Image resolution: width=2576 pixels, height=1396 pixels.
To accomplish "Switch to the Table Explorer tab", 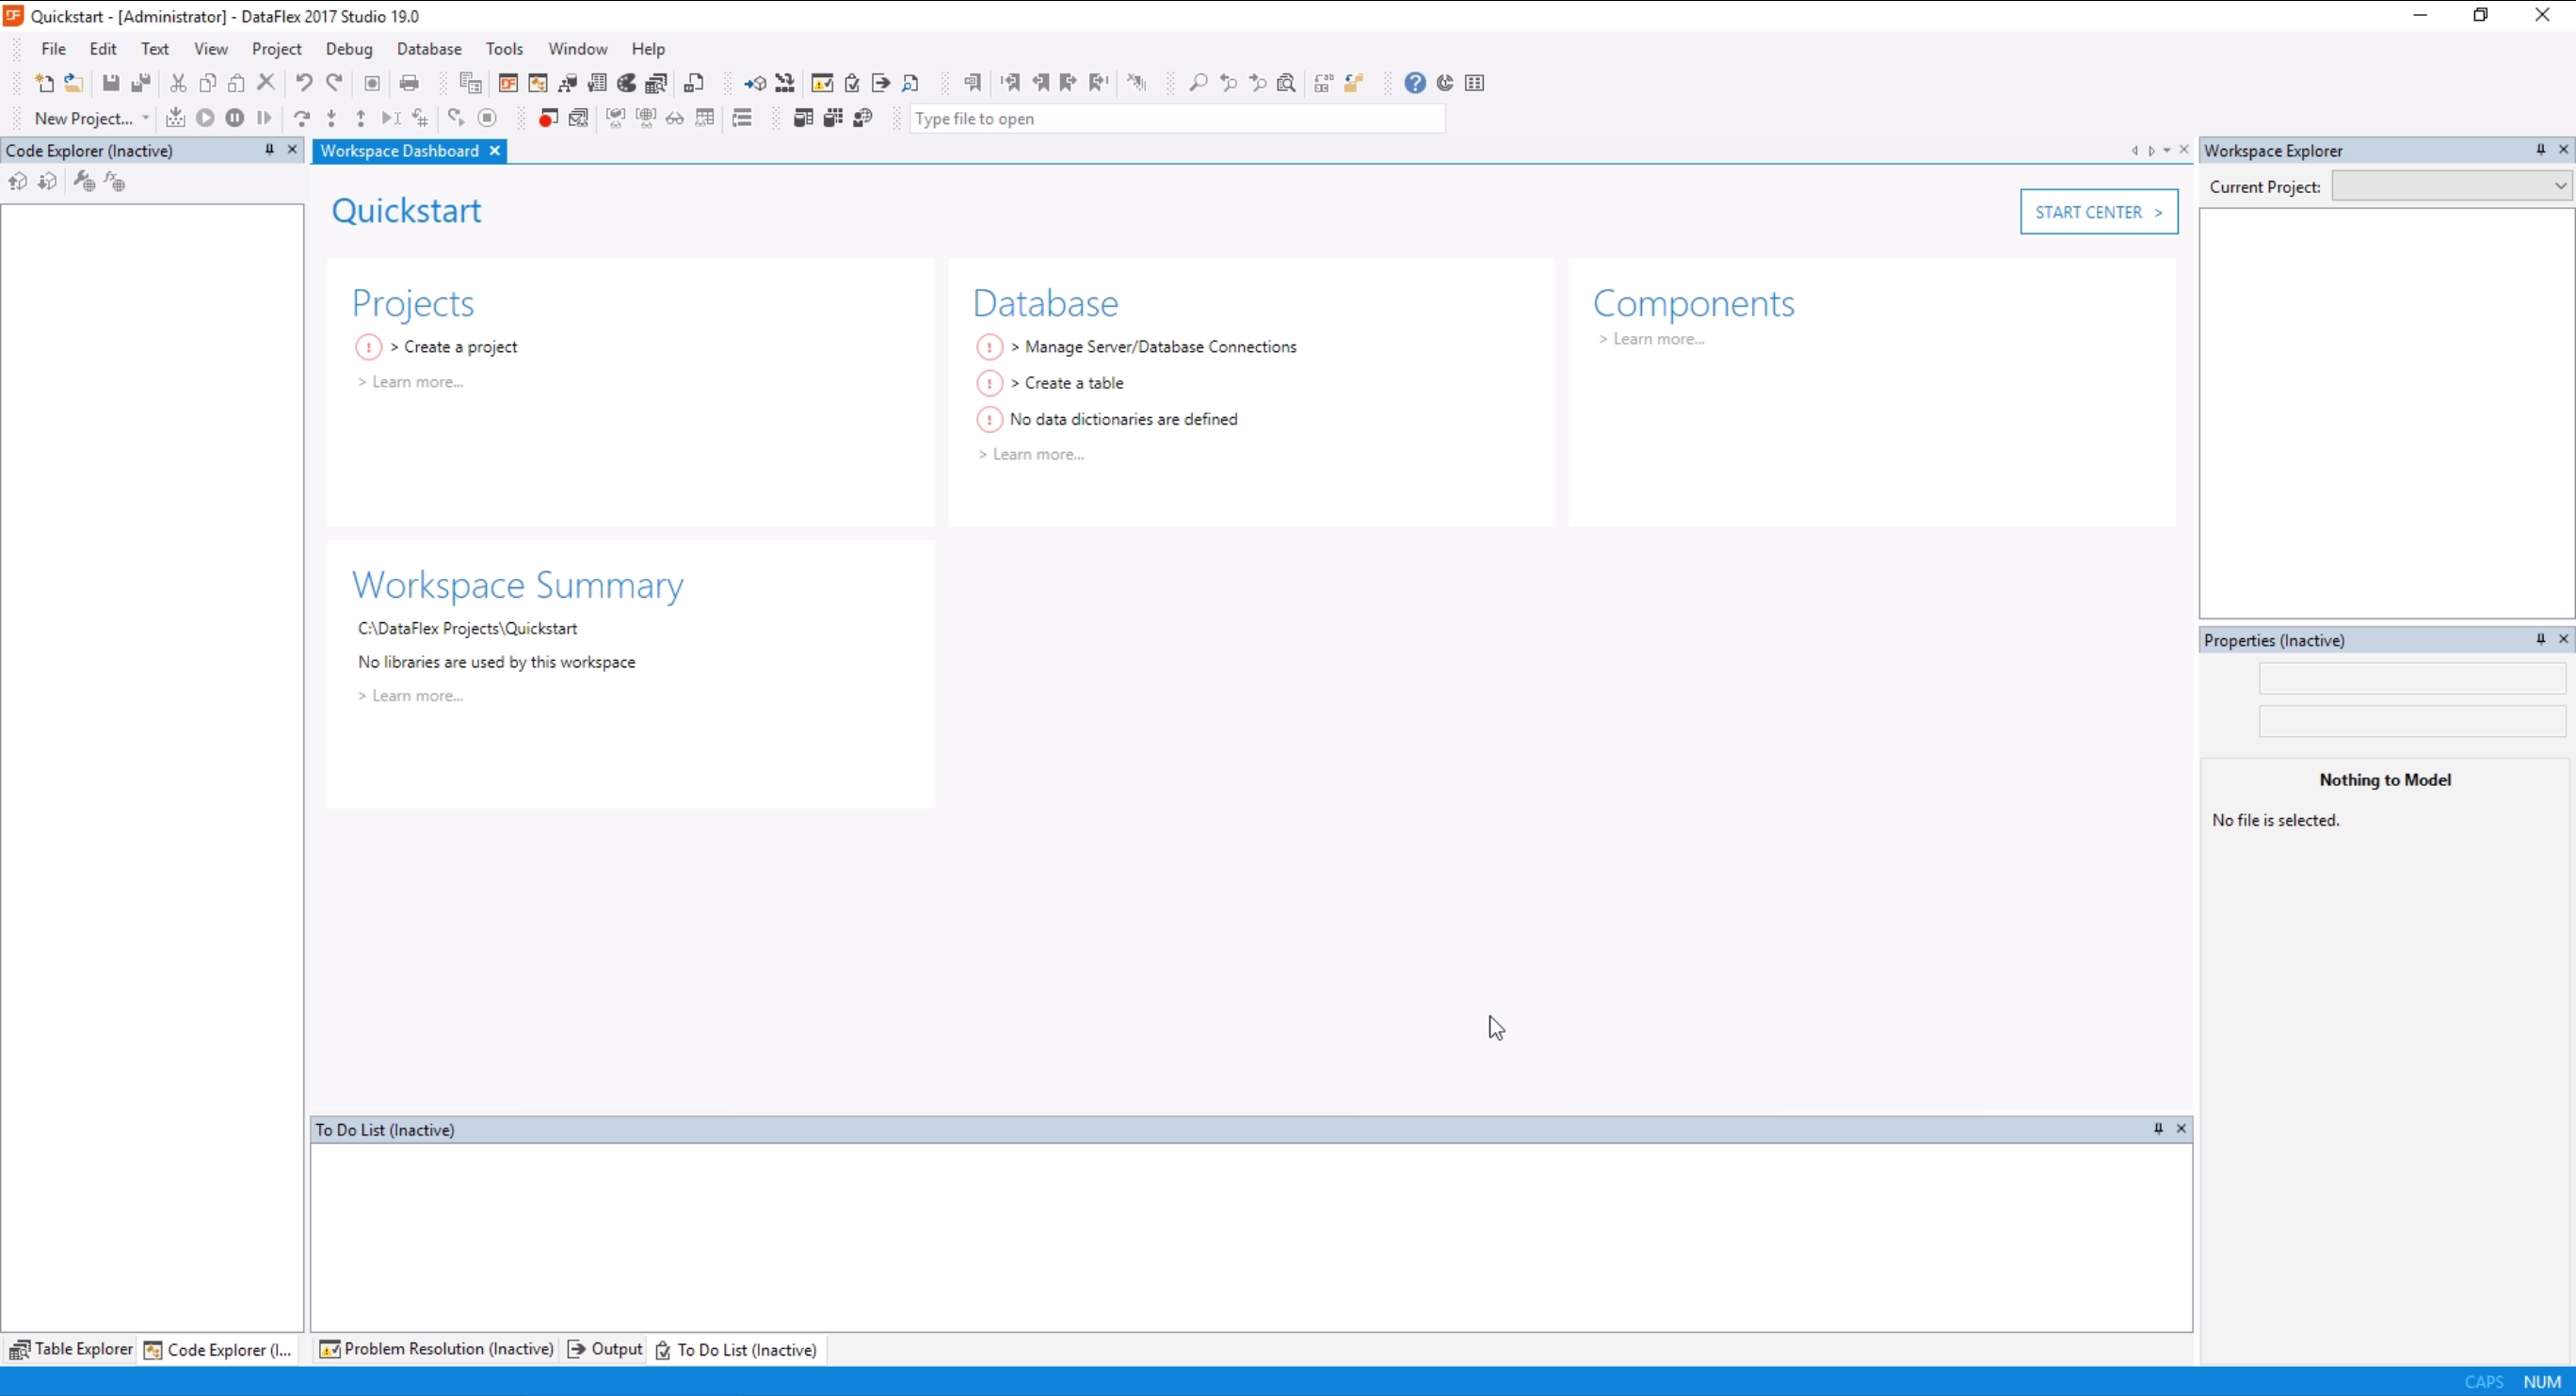I will coord(71,1349).
